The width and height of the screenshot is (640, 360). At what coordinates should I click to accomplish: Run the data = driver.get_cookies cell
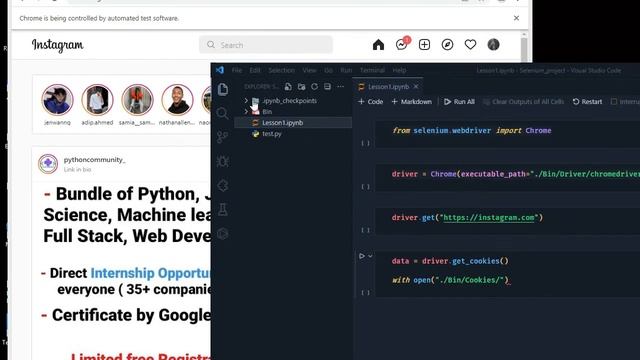(362, 256)
